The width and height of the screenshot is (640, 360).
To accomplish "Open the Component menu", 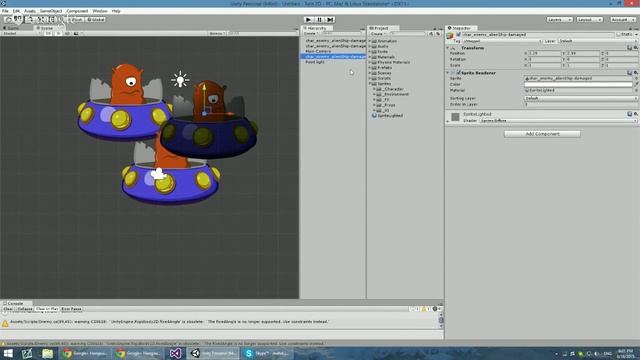I will (x=77, y=11).
